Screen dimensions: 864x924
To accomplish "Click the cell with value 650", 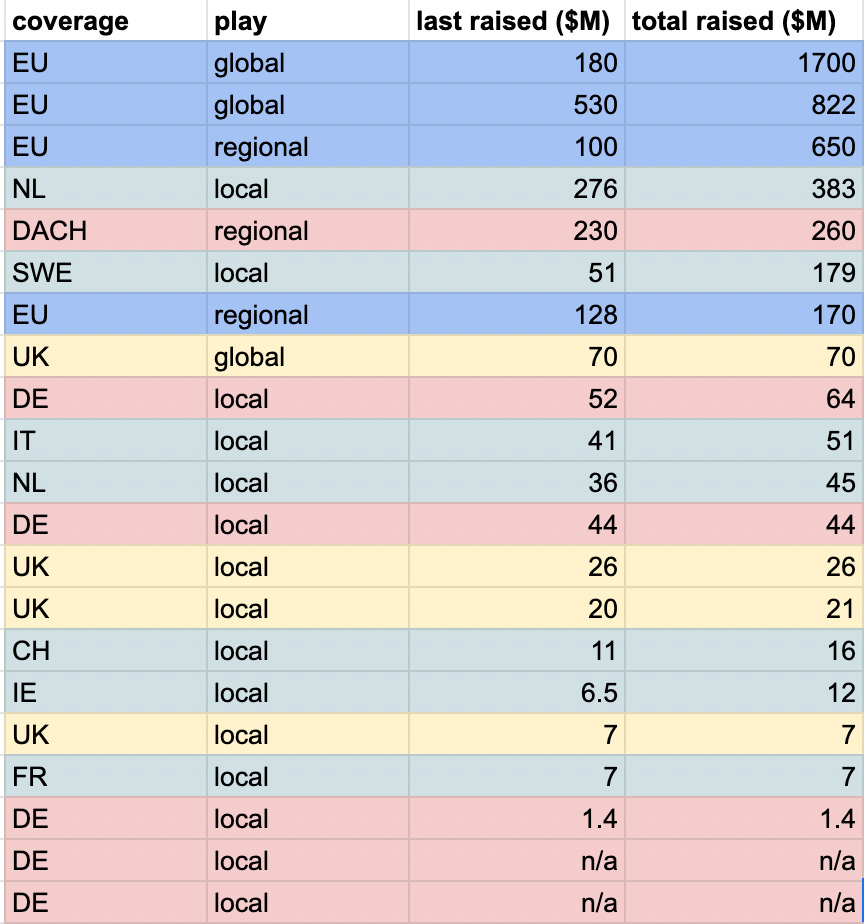I will click(744, 147).
